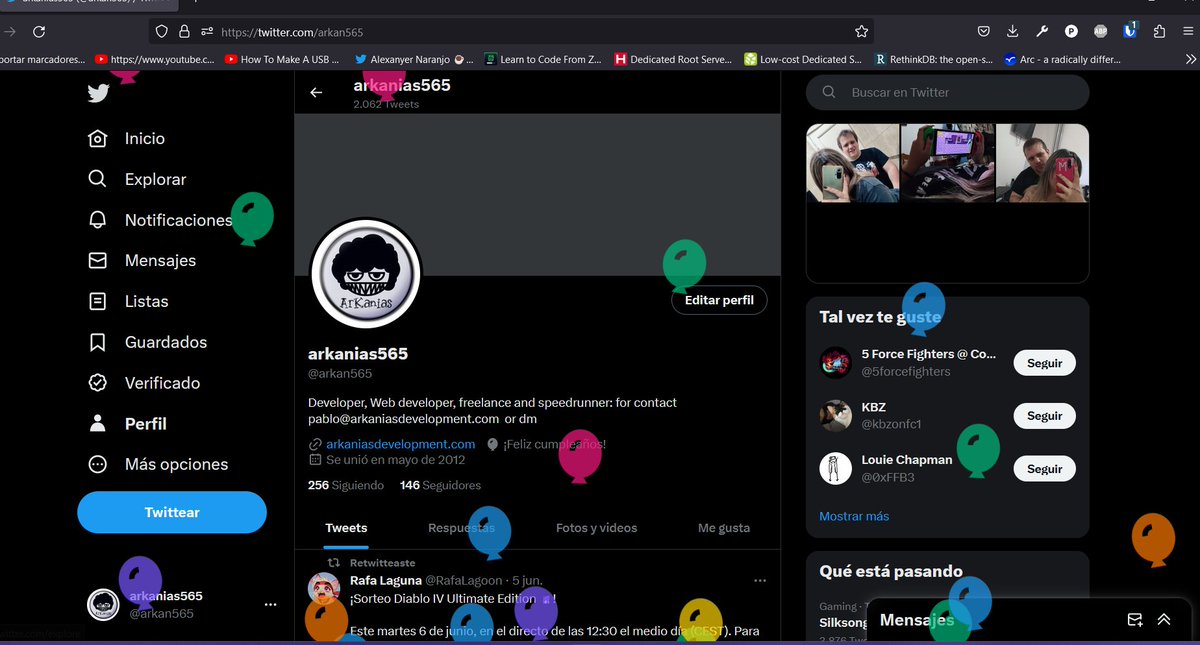Open Firefox hamburger application menu

(x=1187, y=32)
